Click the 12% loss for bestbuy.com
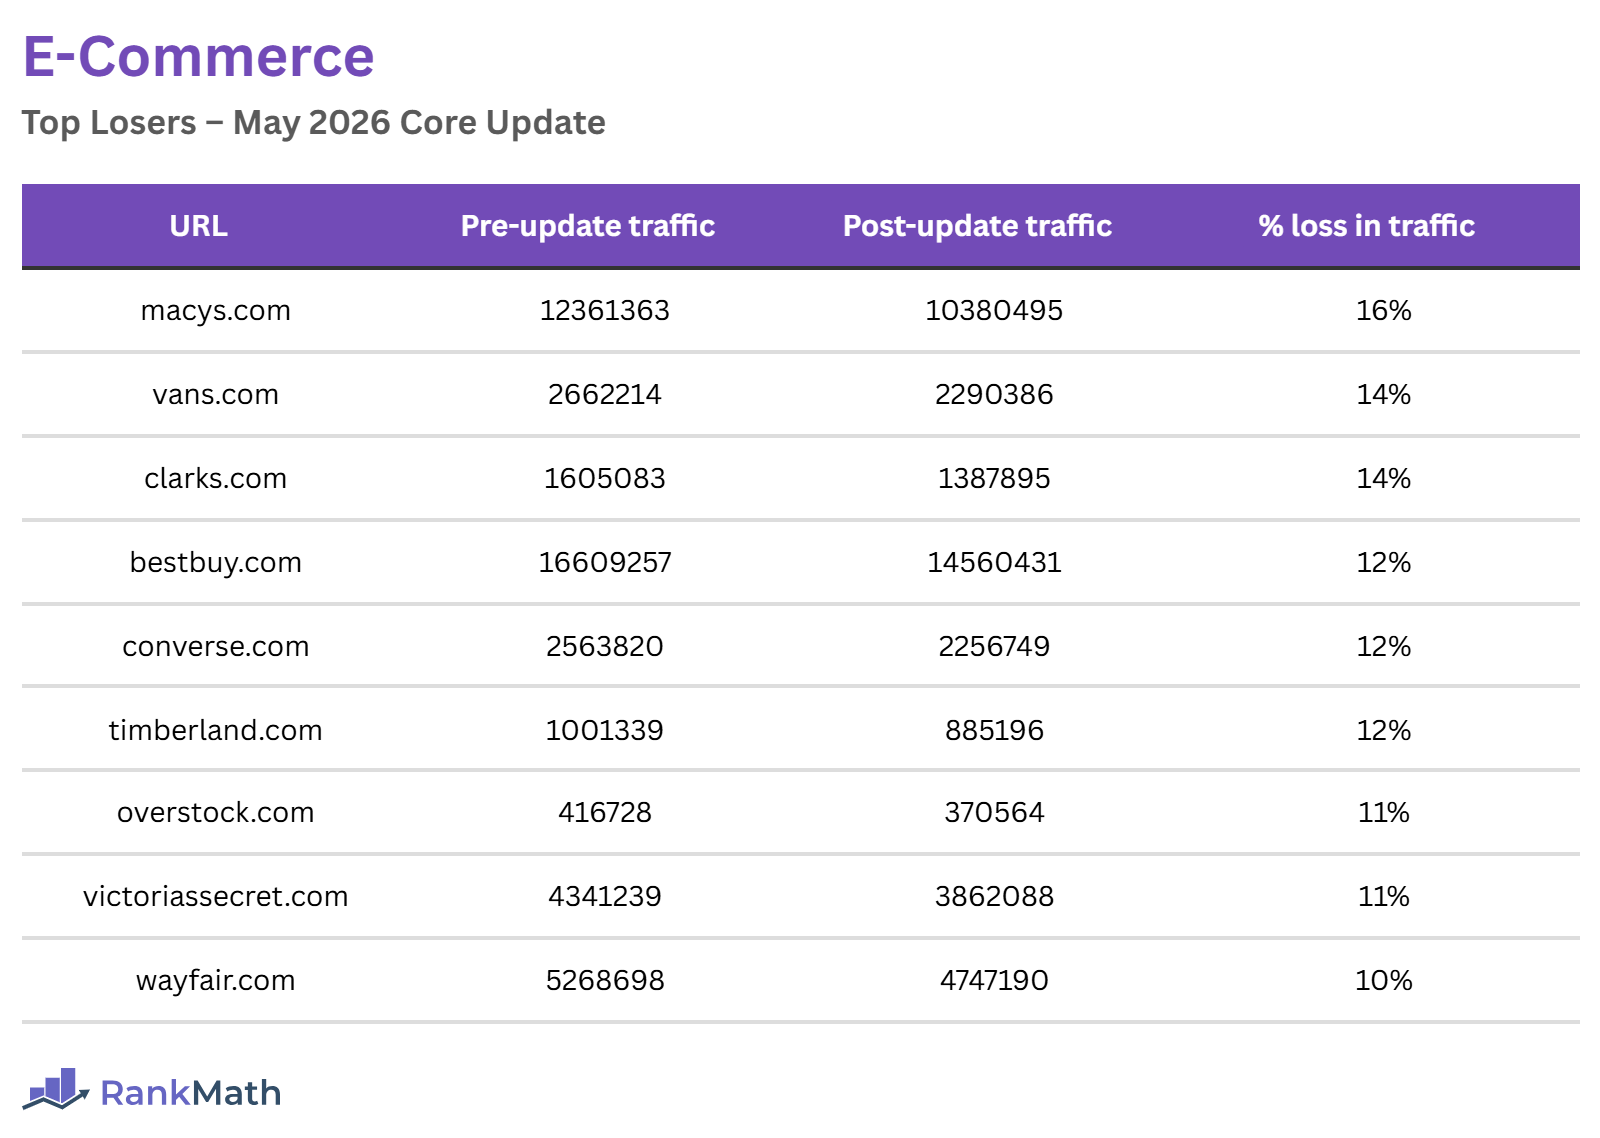1600x1138 pixels. click(1384, 563)
